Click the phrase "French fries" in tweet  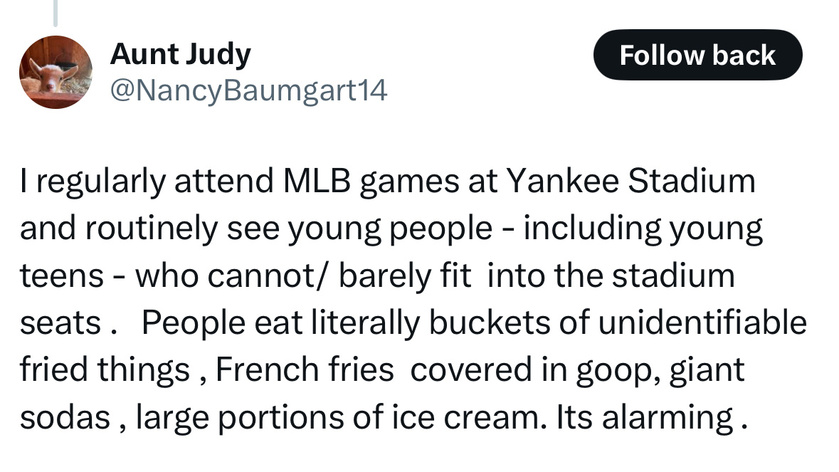click(304, 369)
